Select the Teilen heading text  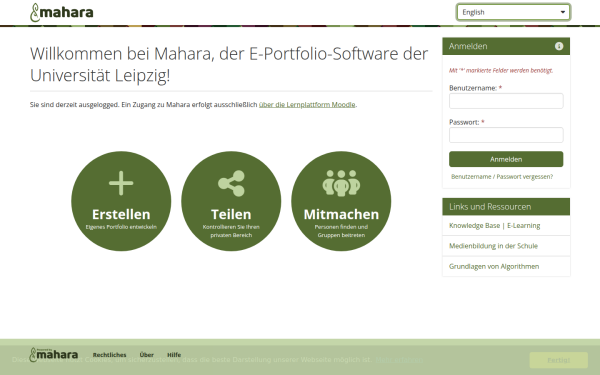pyautogui.click(x=231, y=214)
